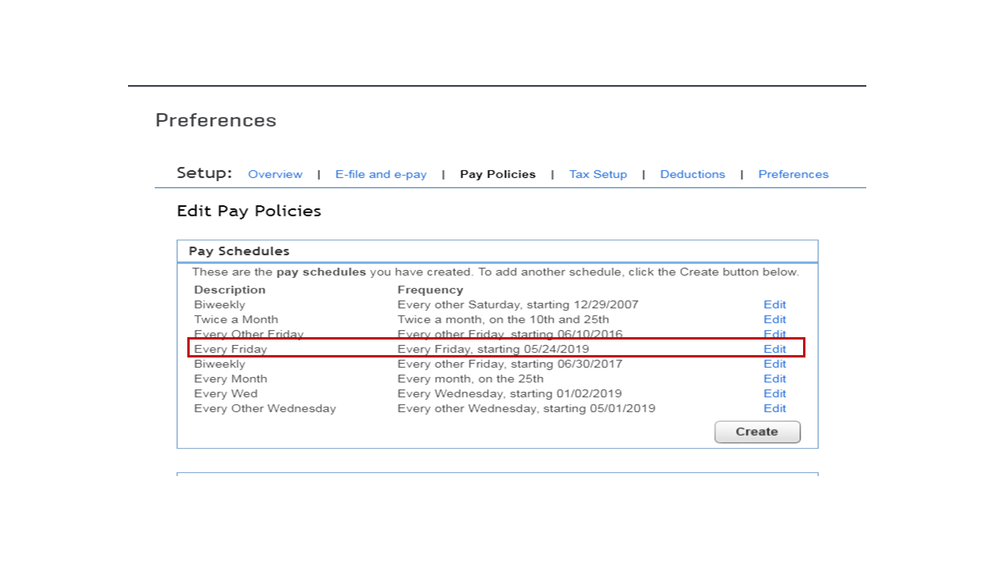Edit the Biweekly schedule starting 12/29/2007

(x=774, y=305)
